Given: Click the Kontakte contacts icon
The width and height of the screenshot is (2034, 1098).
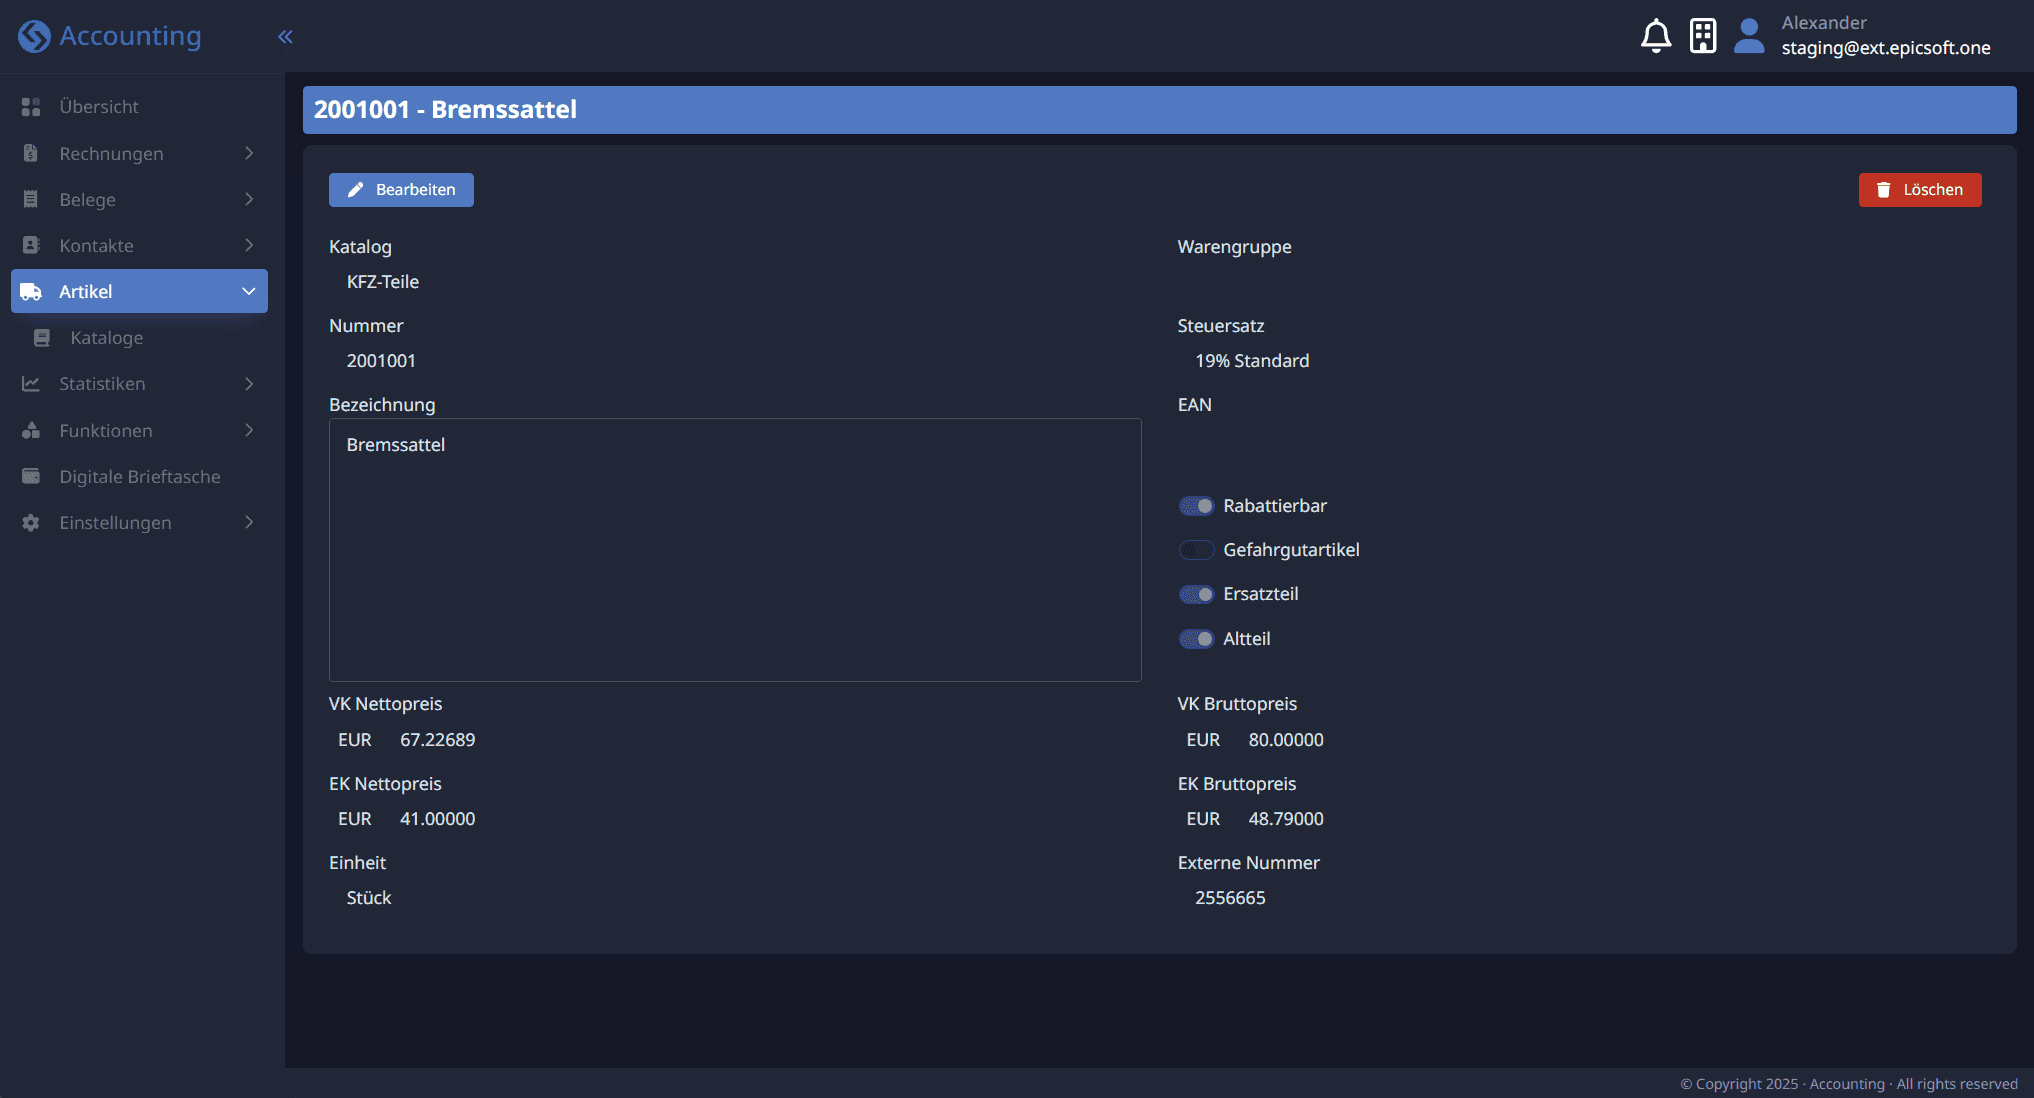Looking at the screenshot, I should pos(31,245).
